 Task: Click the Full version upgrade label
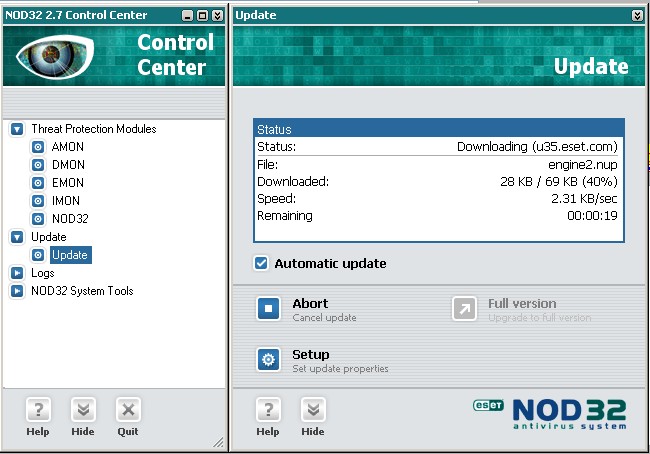tap(522, 303)
